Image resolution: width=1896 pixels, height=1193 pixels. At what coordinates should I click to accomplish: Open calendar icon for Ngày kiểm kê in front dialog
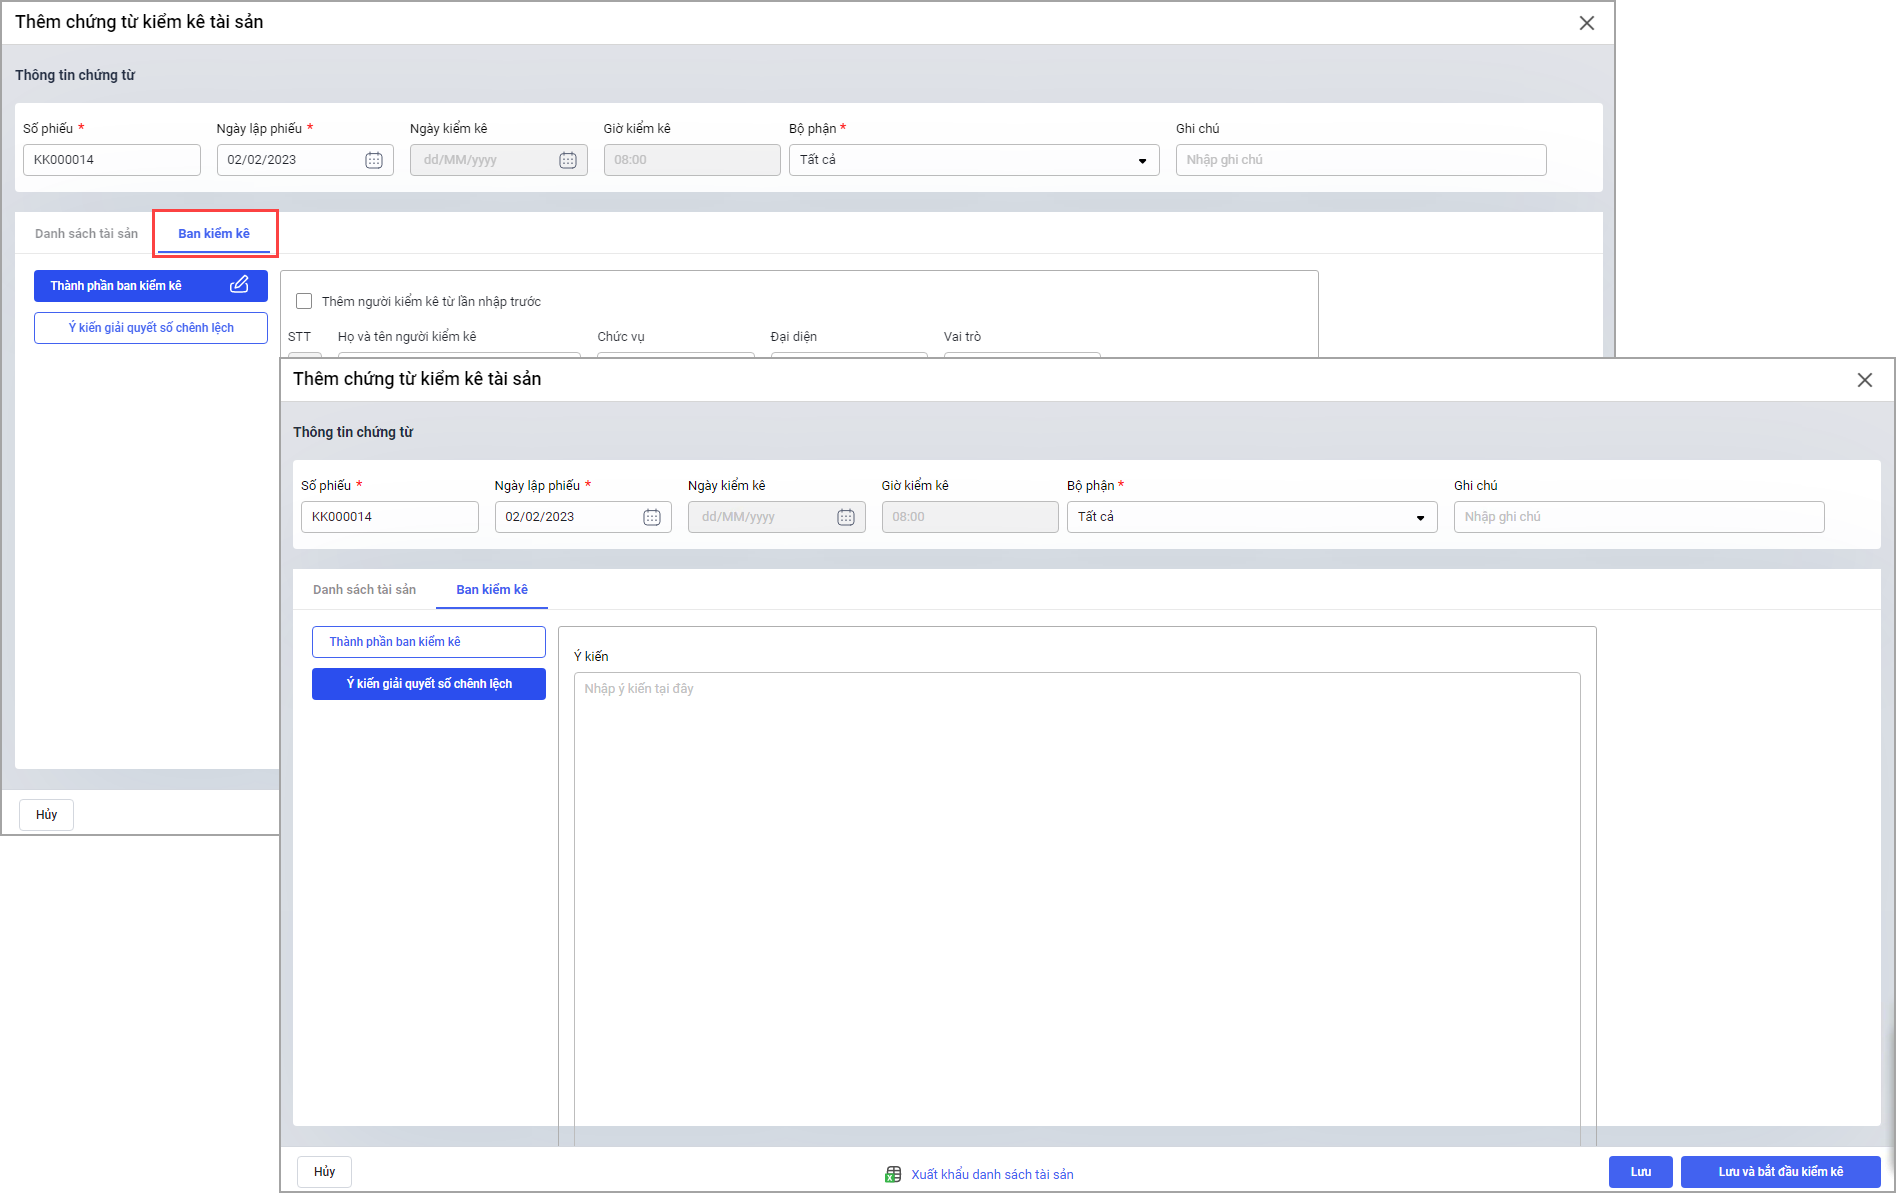(846, 517)
